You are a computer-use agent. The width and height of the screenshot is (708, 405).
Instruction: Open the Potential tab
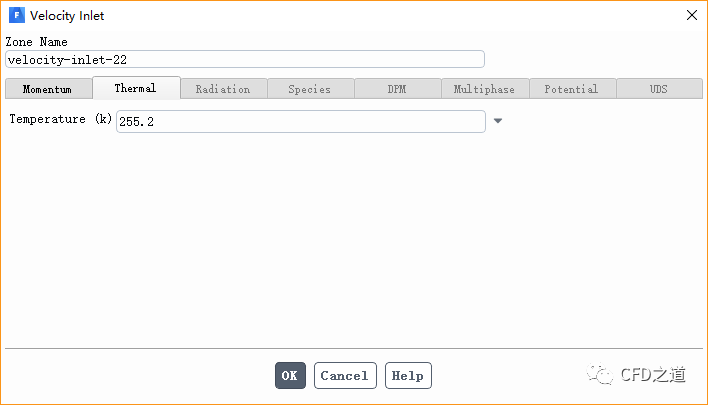[571, 89]
